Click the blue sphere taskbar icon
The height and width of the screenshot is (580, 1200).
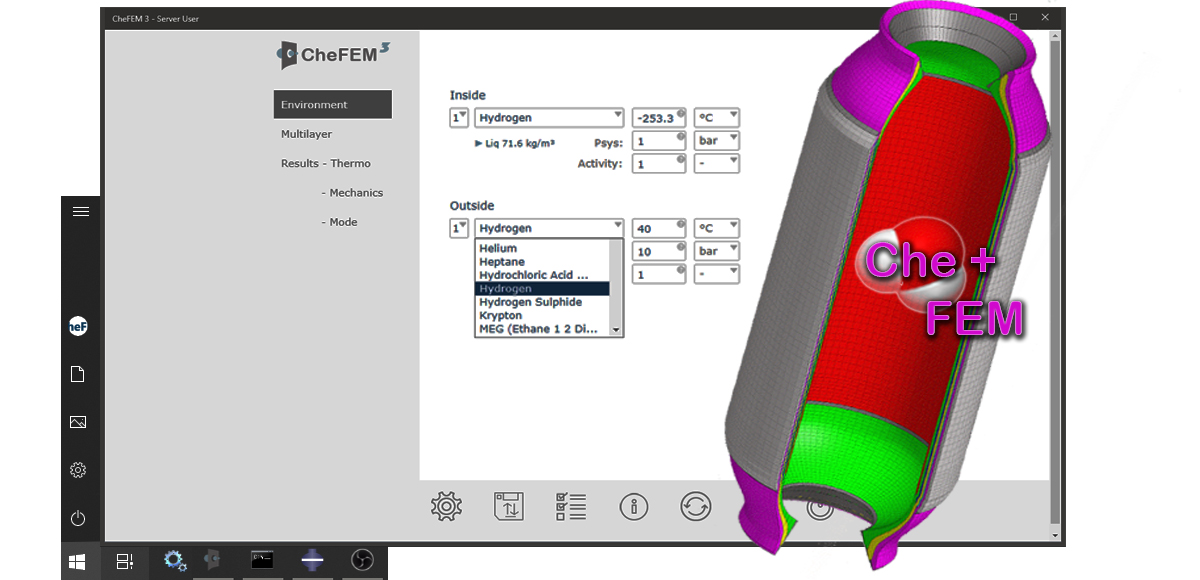tap(313, 561)
